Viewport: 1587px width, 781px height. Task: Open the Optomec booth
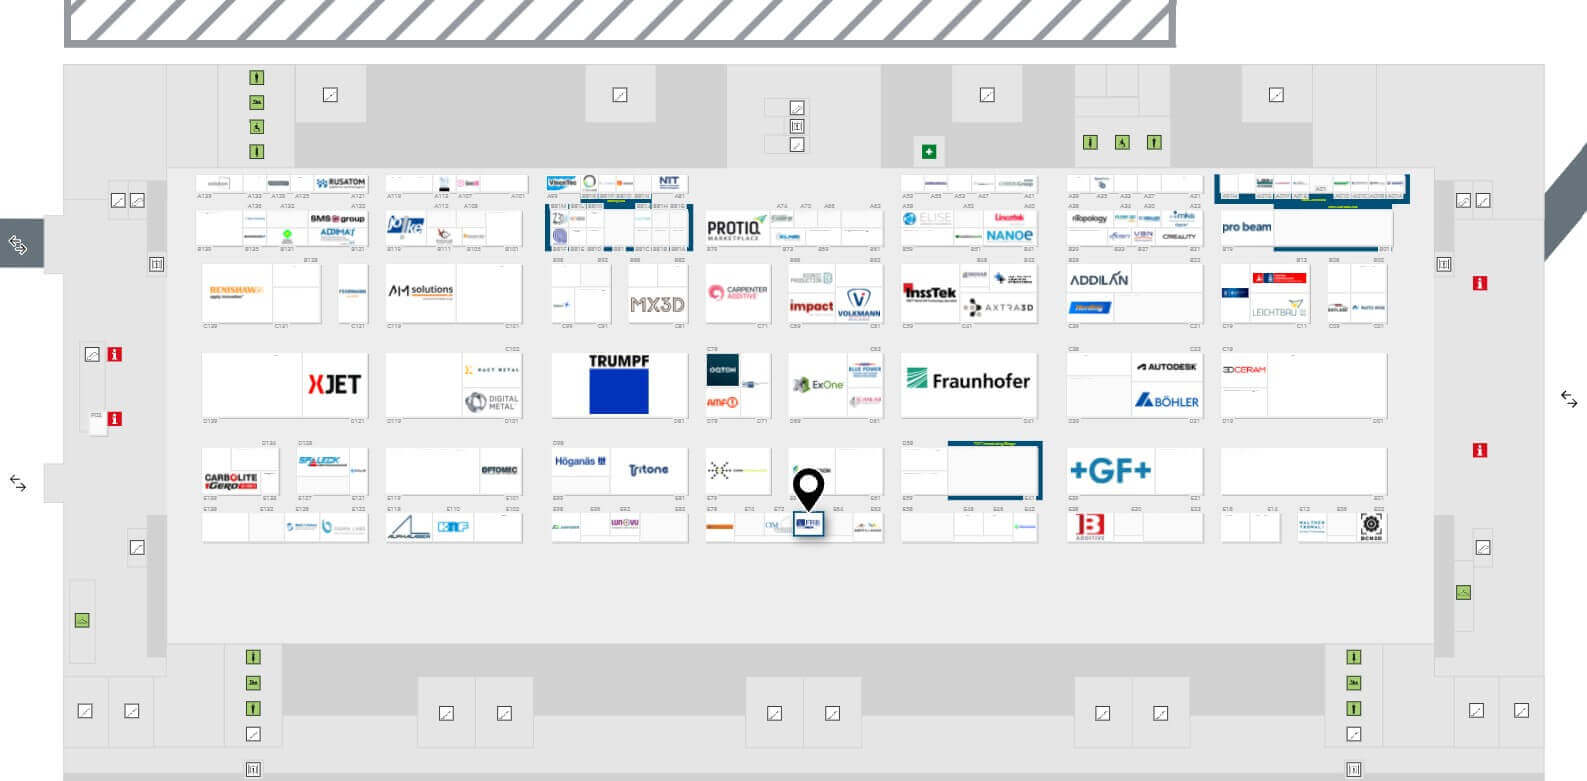pyautogui.click(x=499, y=470)
